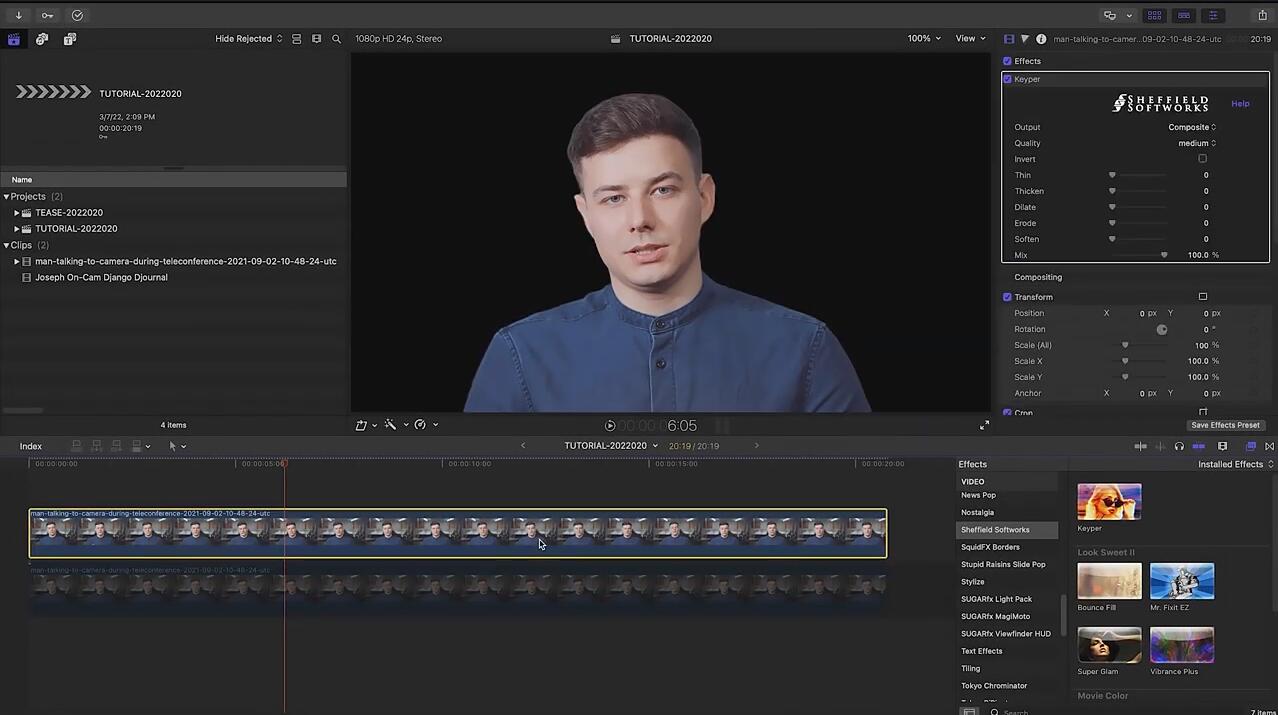Toggle audio skimming headphones icon
The width and height of the screenshot is (1278, 715).
pos(1179,446)
